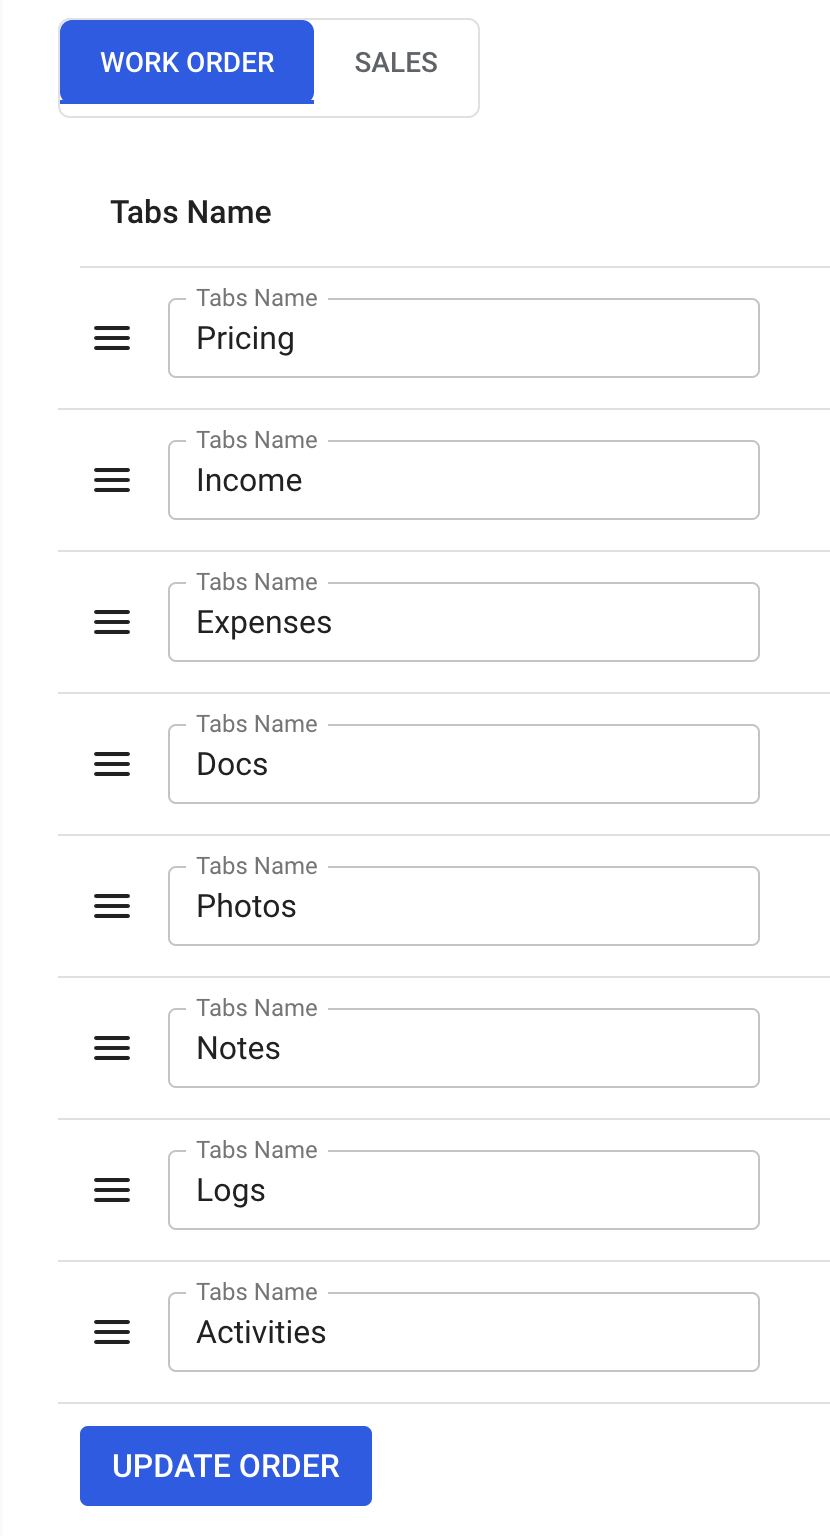The width and height of the screenshot is (830, 1536).
Task: Select the drag handle for Logs row
Action: 112,1191
